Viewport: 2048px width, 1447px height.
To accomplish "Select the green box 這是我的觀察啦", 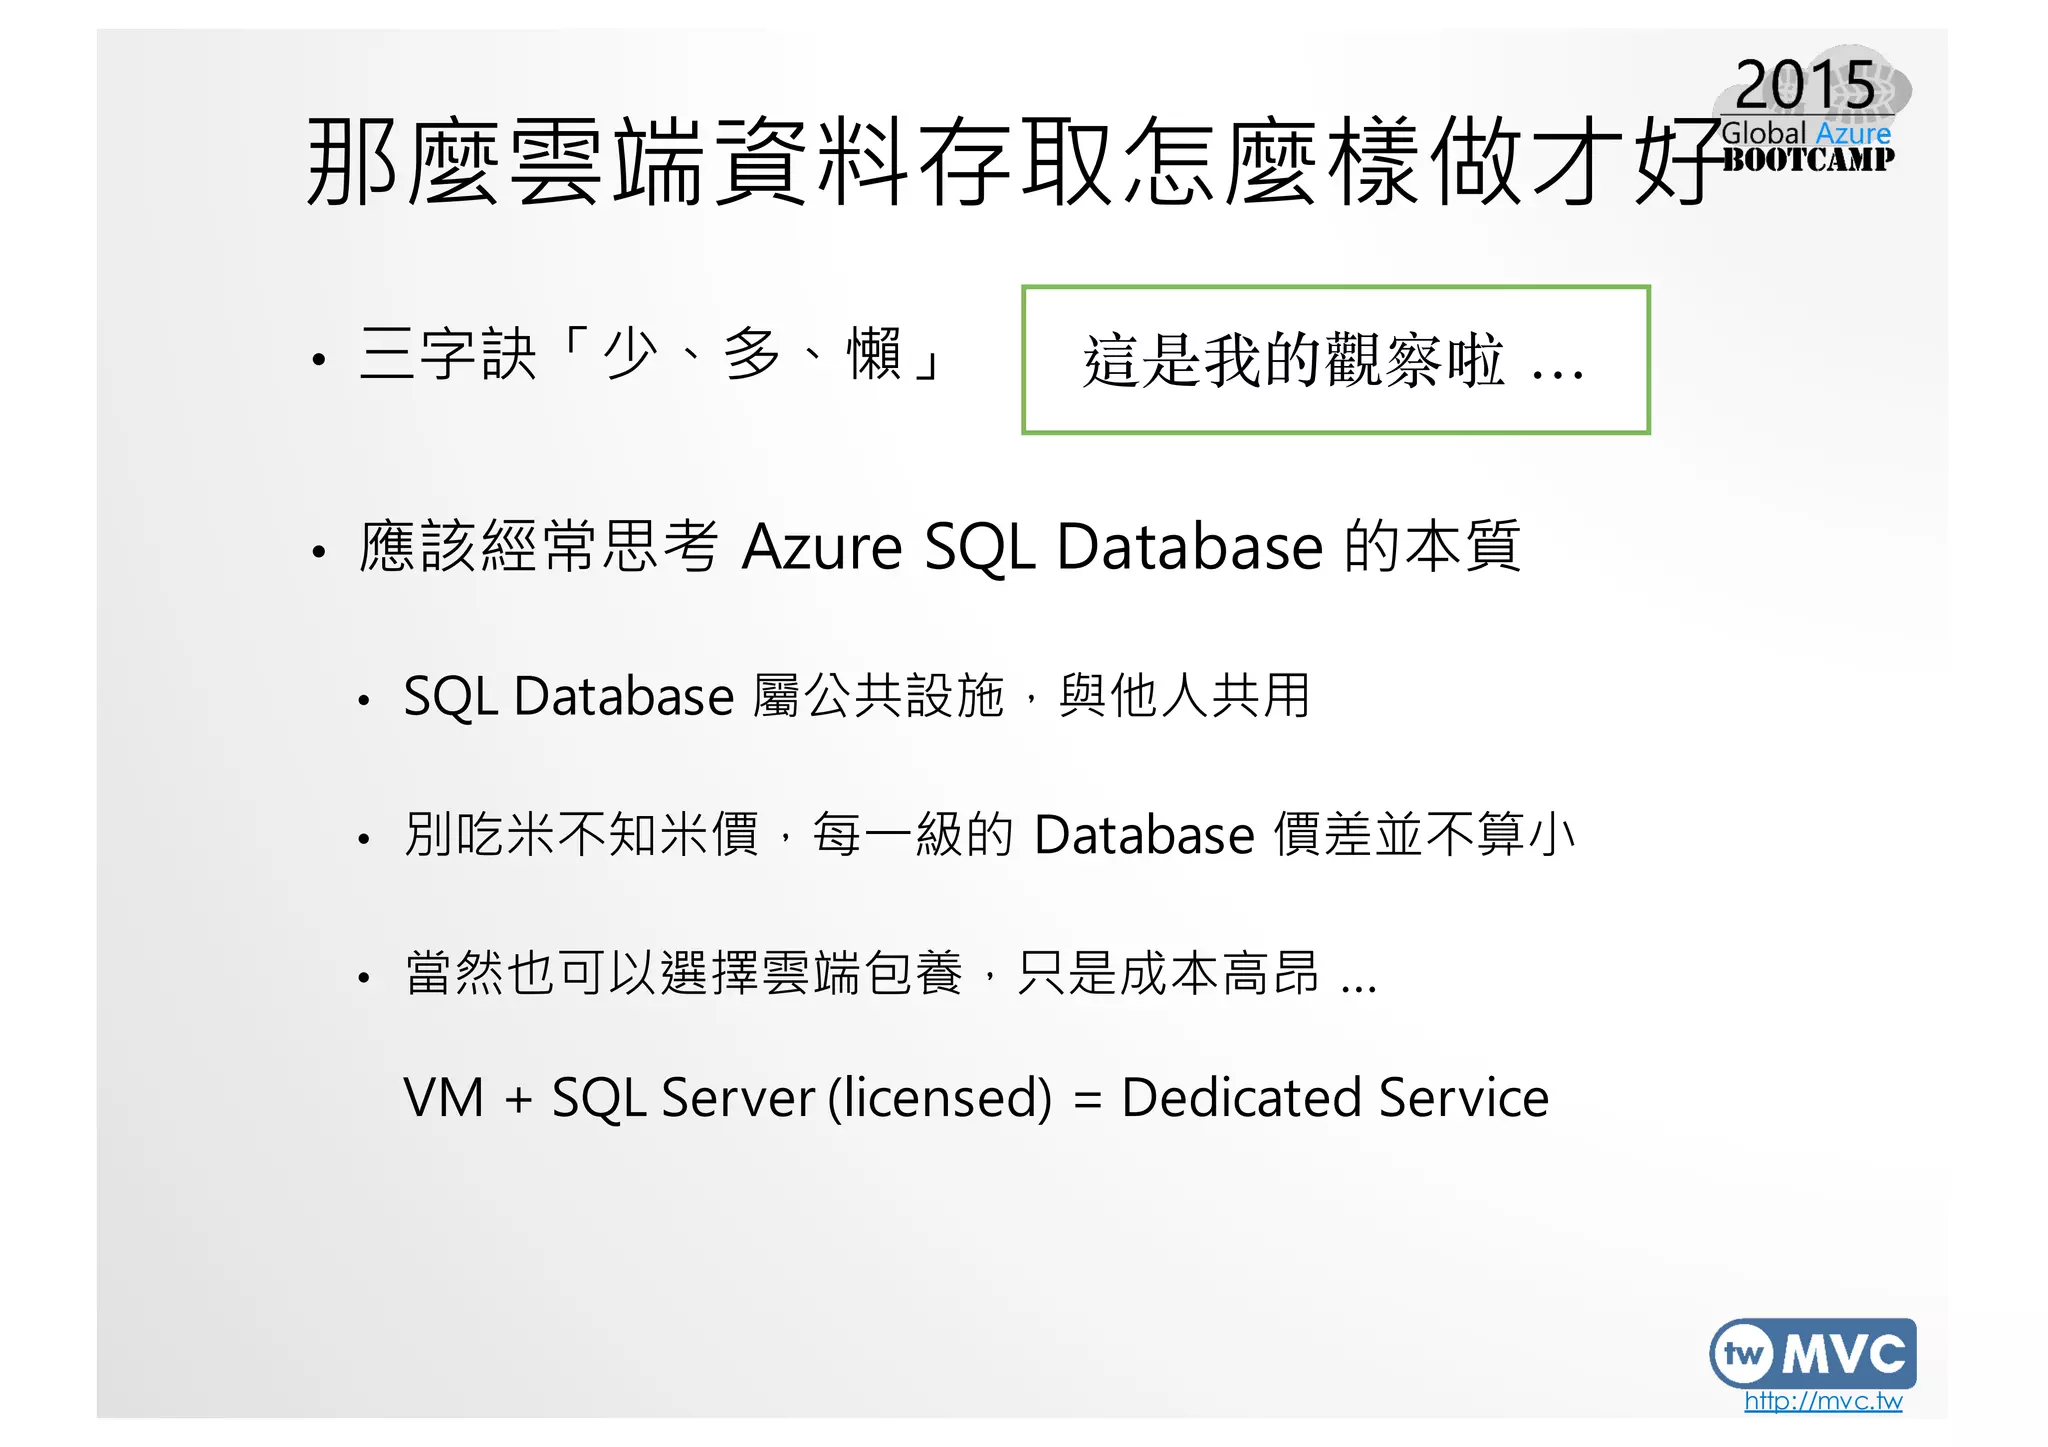I will [1334, 360].
